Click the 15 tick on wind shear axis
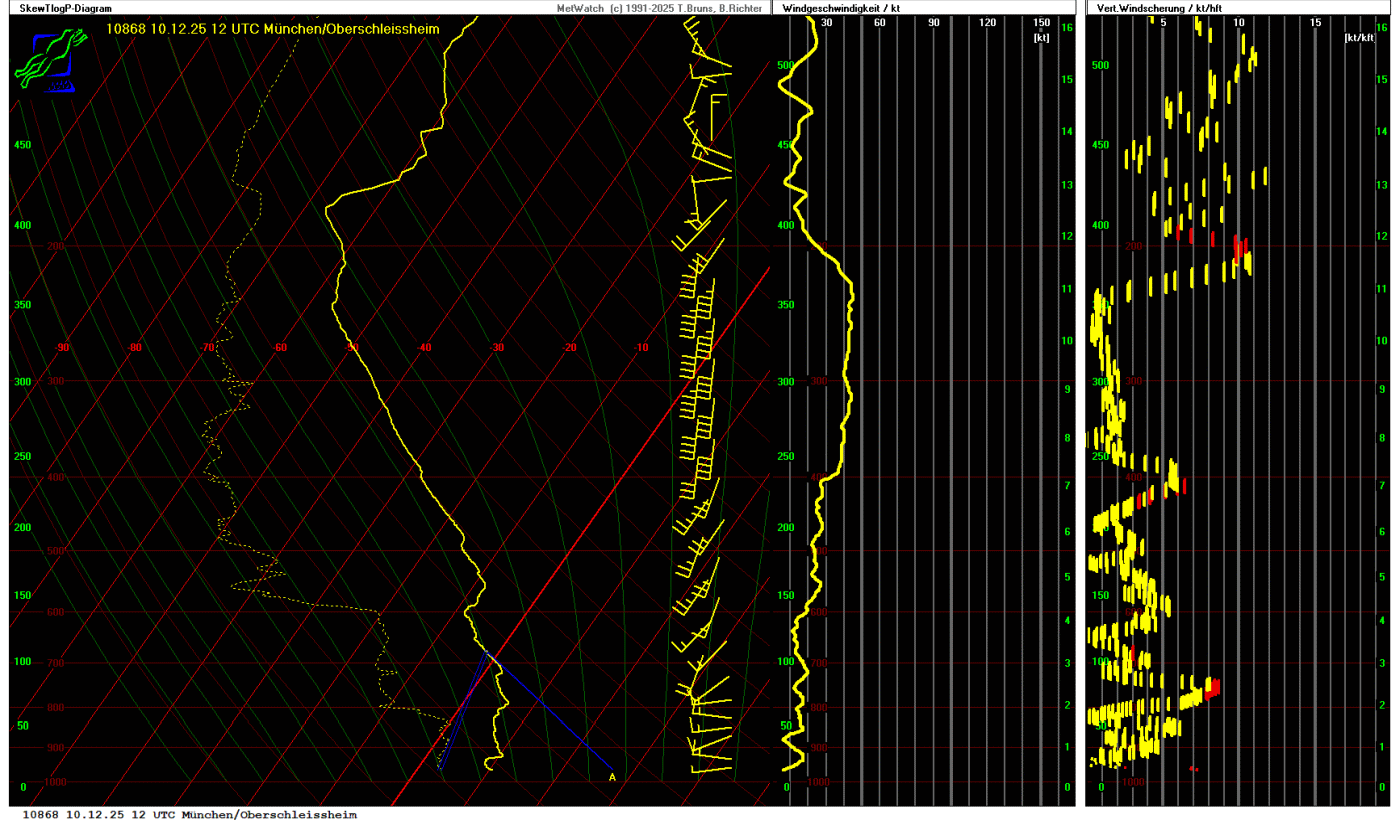 1315,22
